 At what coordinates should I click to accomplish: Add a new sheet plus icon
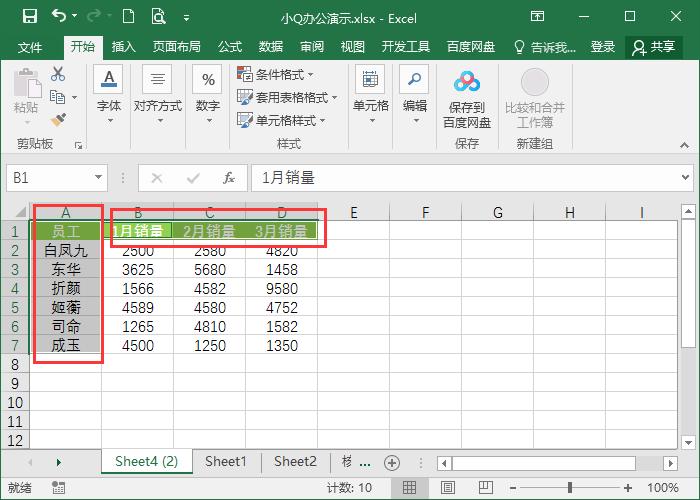(392, 463)
